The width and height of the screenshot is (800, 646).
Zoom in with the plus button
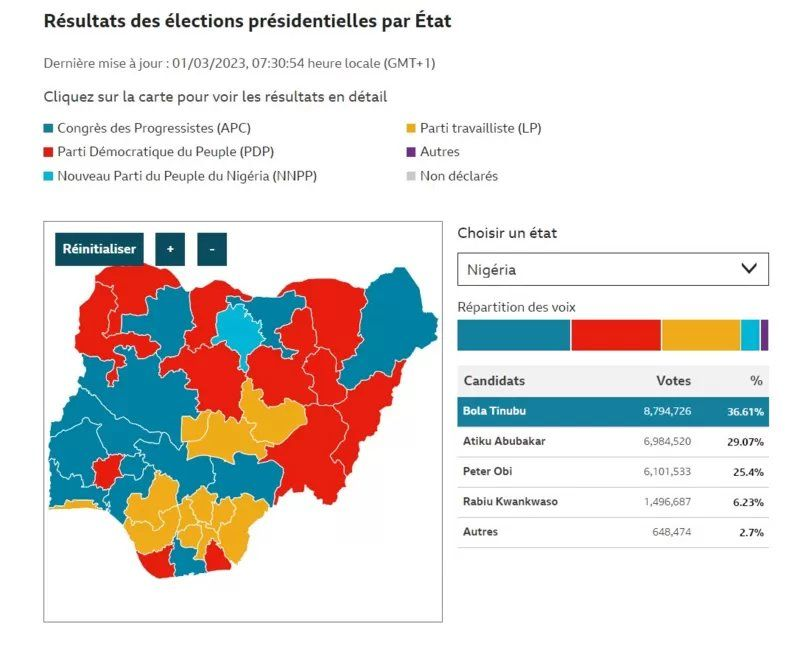pos(170,249)
